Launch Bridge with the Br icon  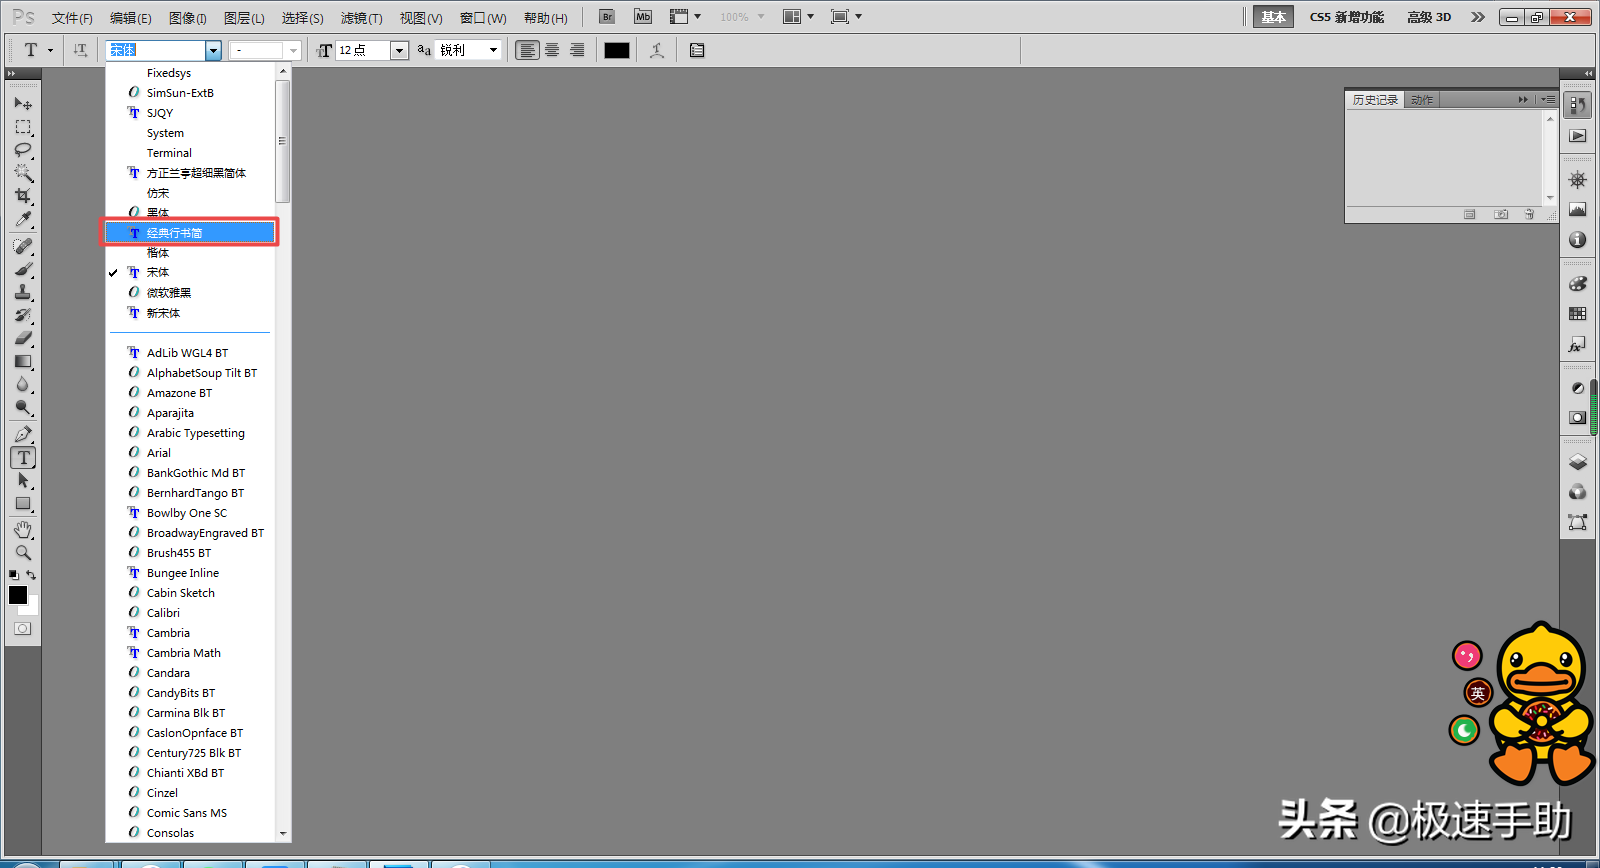tap(607, 17)
